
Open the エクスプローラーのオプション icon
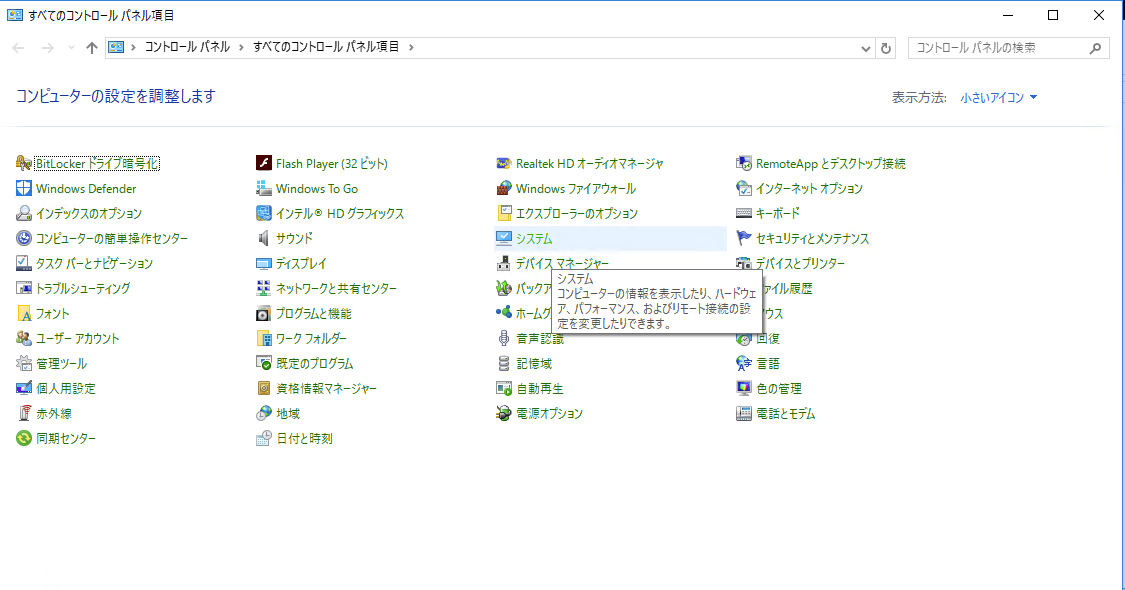504,213
